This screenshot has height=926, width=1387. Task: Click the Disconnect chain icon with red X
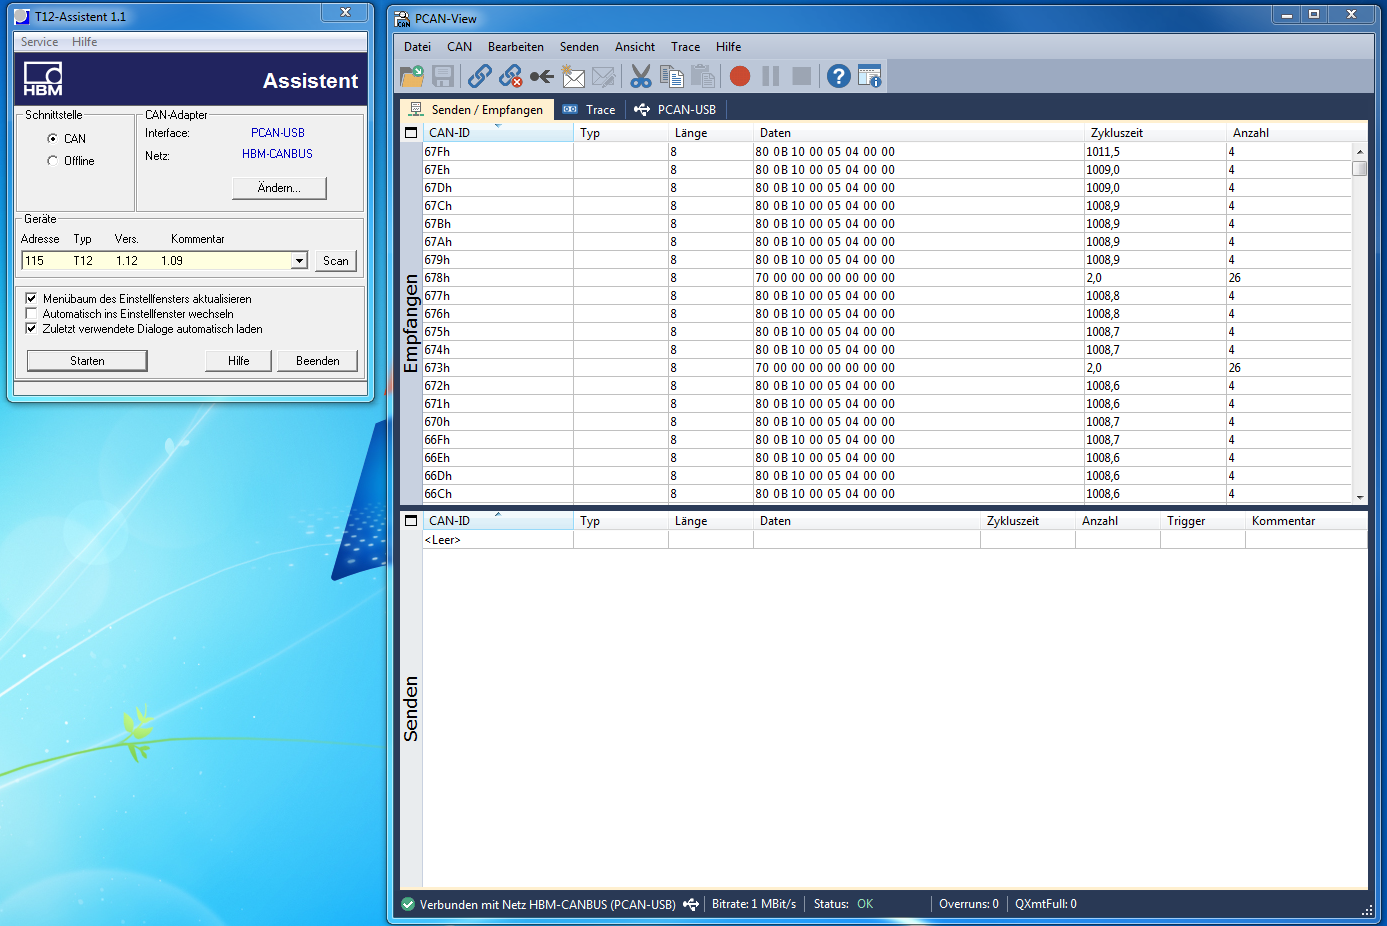pyautogui.click(x=511, y=76)
